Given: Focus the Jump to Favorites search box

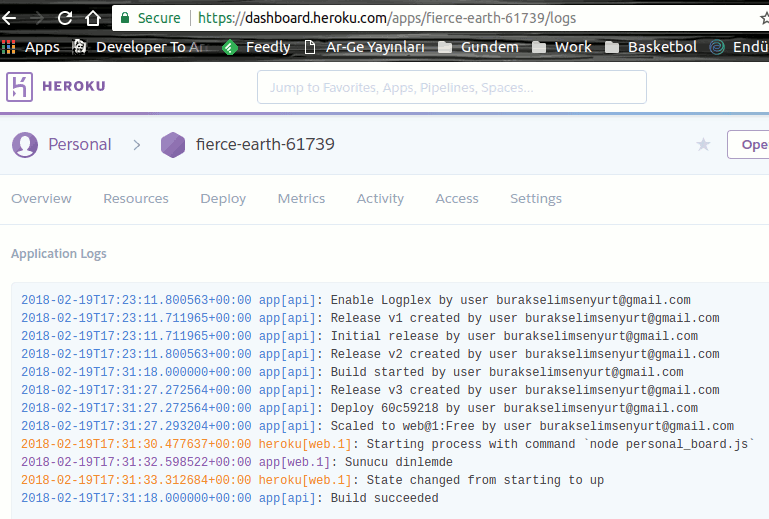Looking at the screenshot, I should 451,88.
